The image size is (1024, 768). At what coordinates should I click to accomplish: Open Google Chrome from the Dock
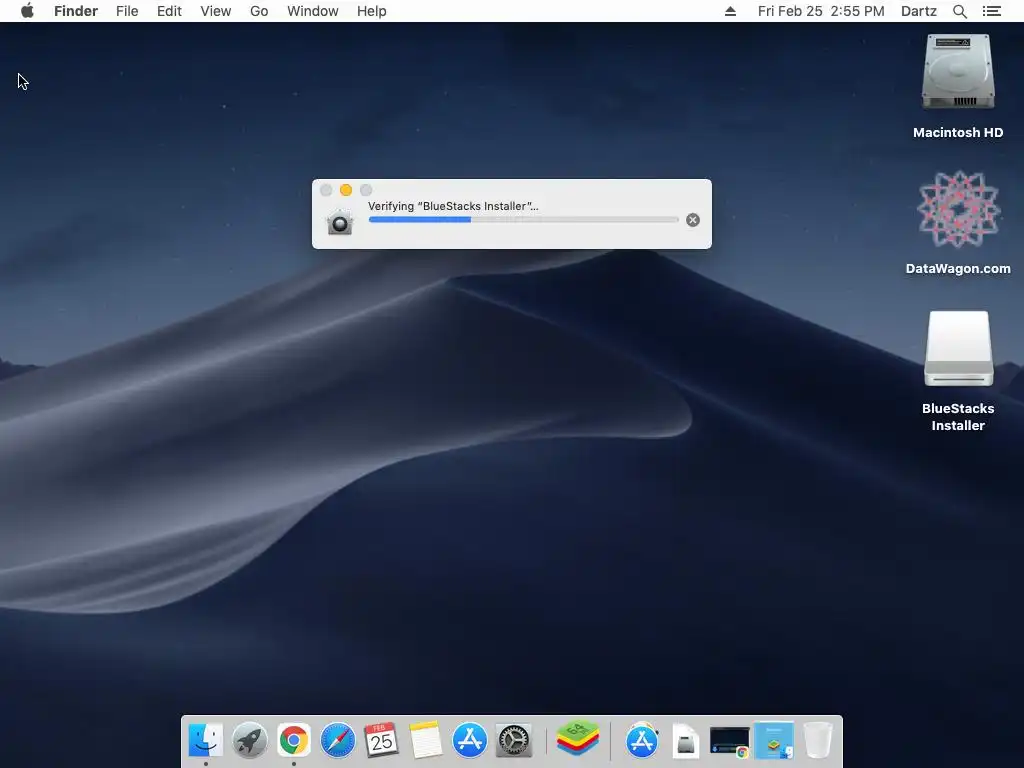tap(294, 740)
